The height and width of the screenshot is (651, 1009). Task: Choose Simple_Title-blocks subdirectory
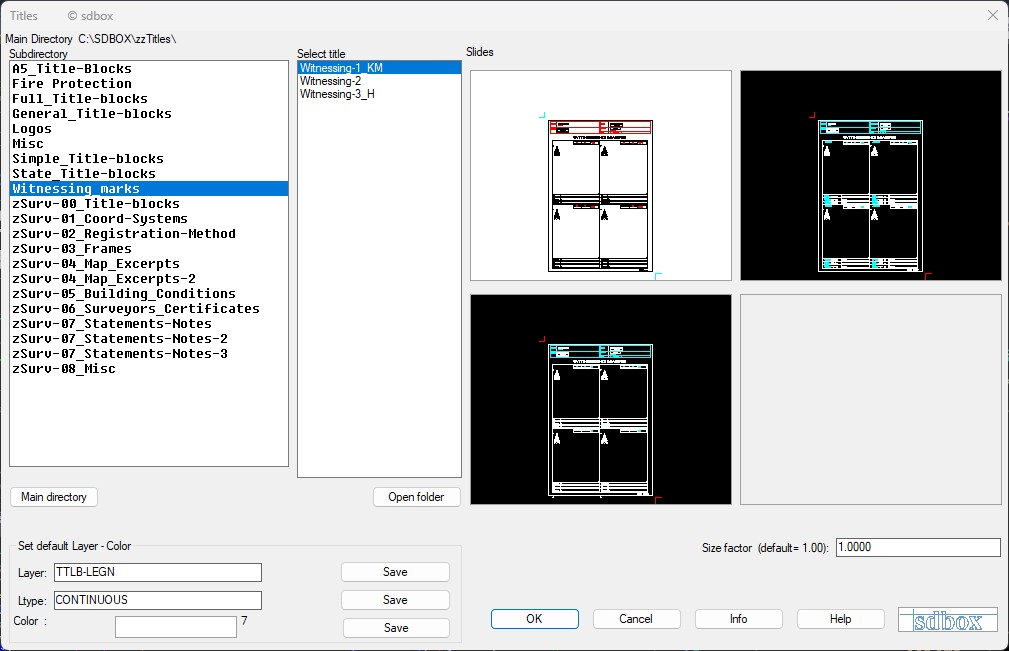[x=149, y=159]
